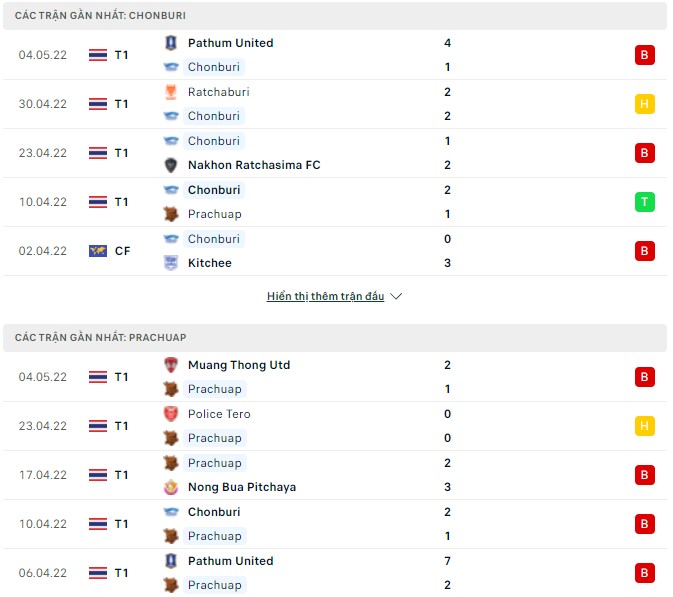Click the Pathum United crest in Chonburi's 04.05.22 match
The image size is (673, 597).
(x=170, y=43)
